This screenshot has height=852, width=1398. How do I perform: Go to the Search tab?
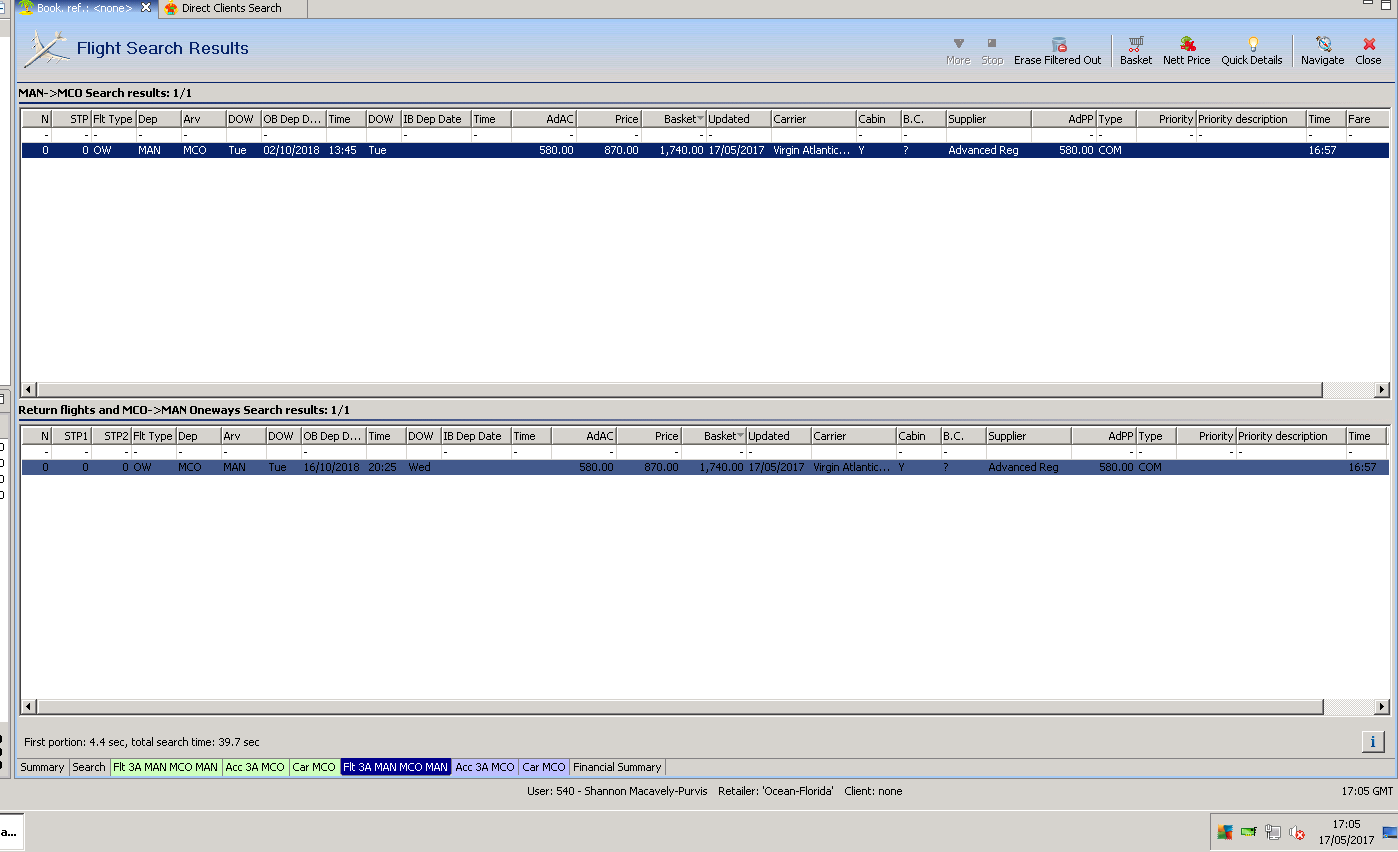tap(89, 767)
